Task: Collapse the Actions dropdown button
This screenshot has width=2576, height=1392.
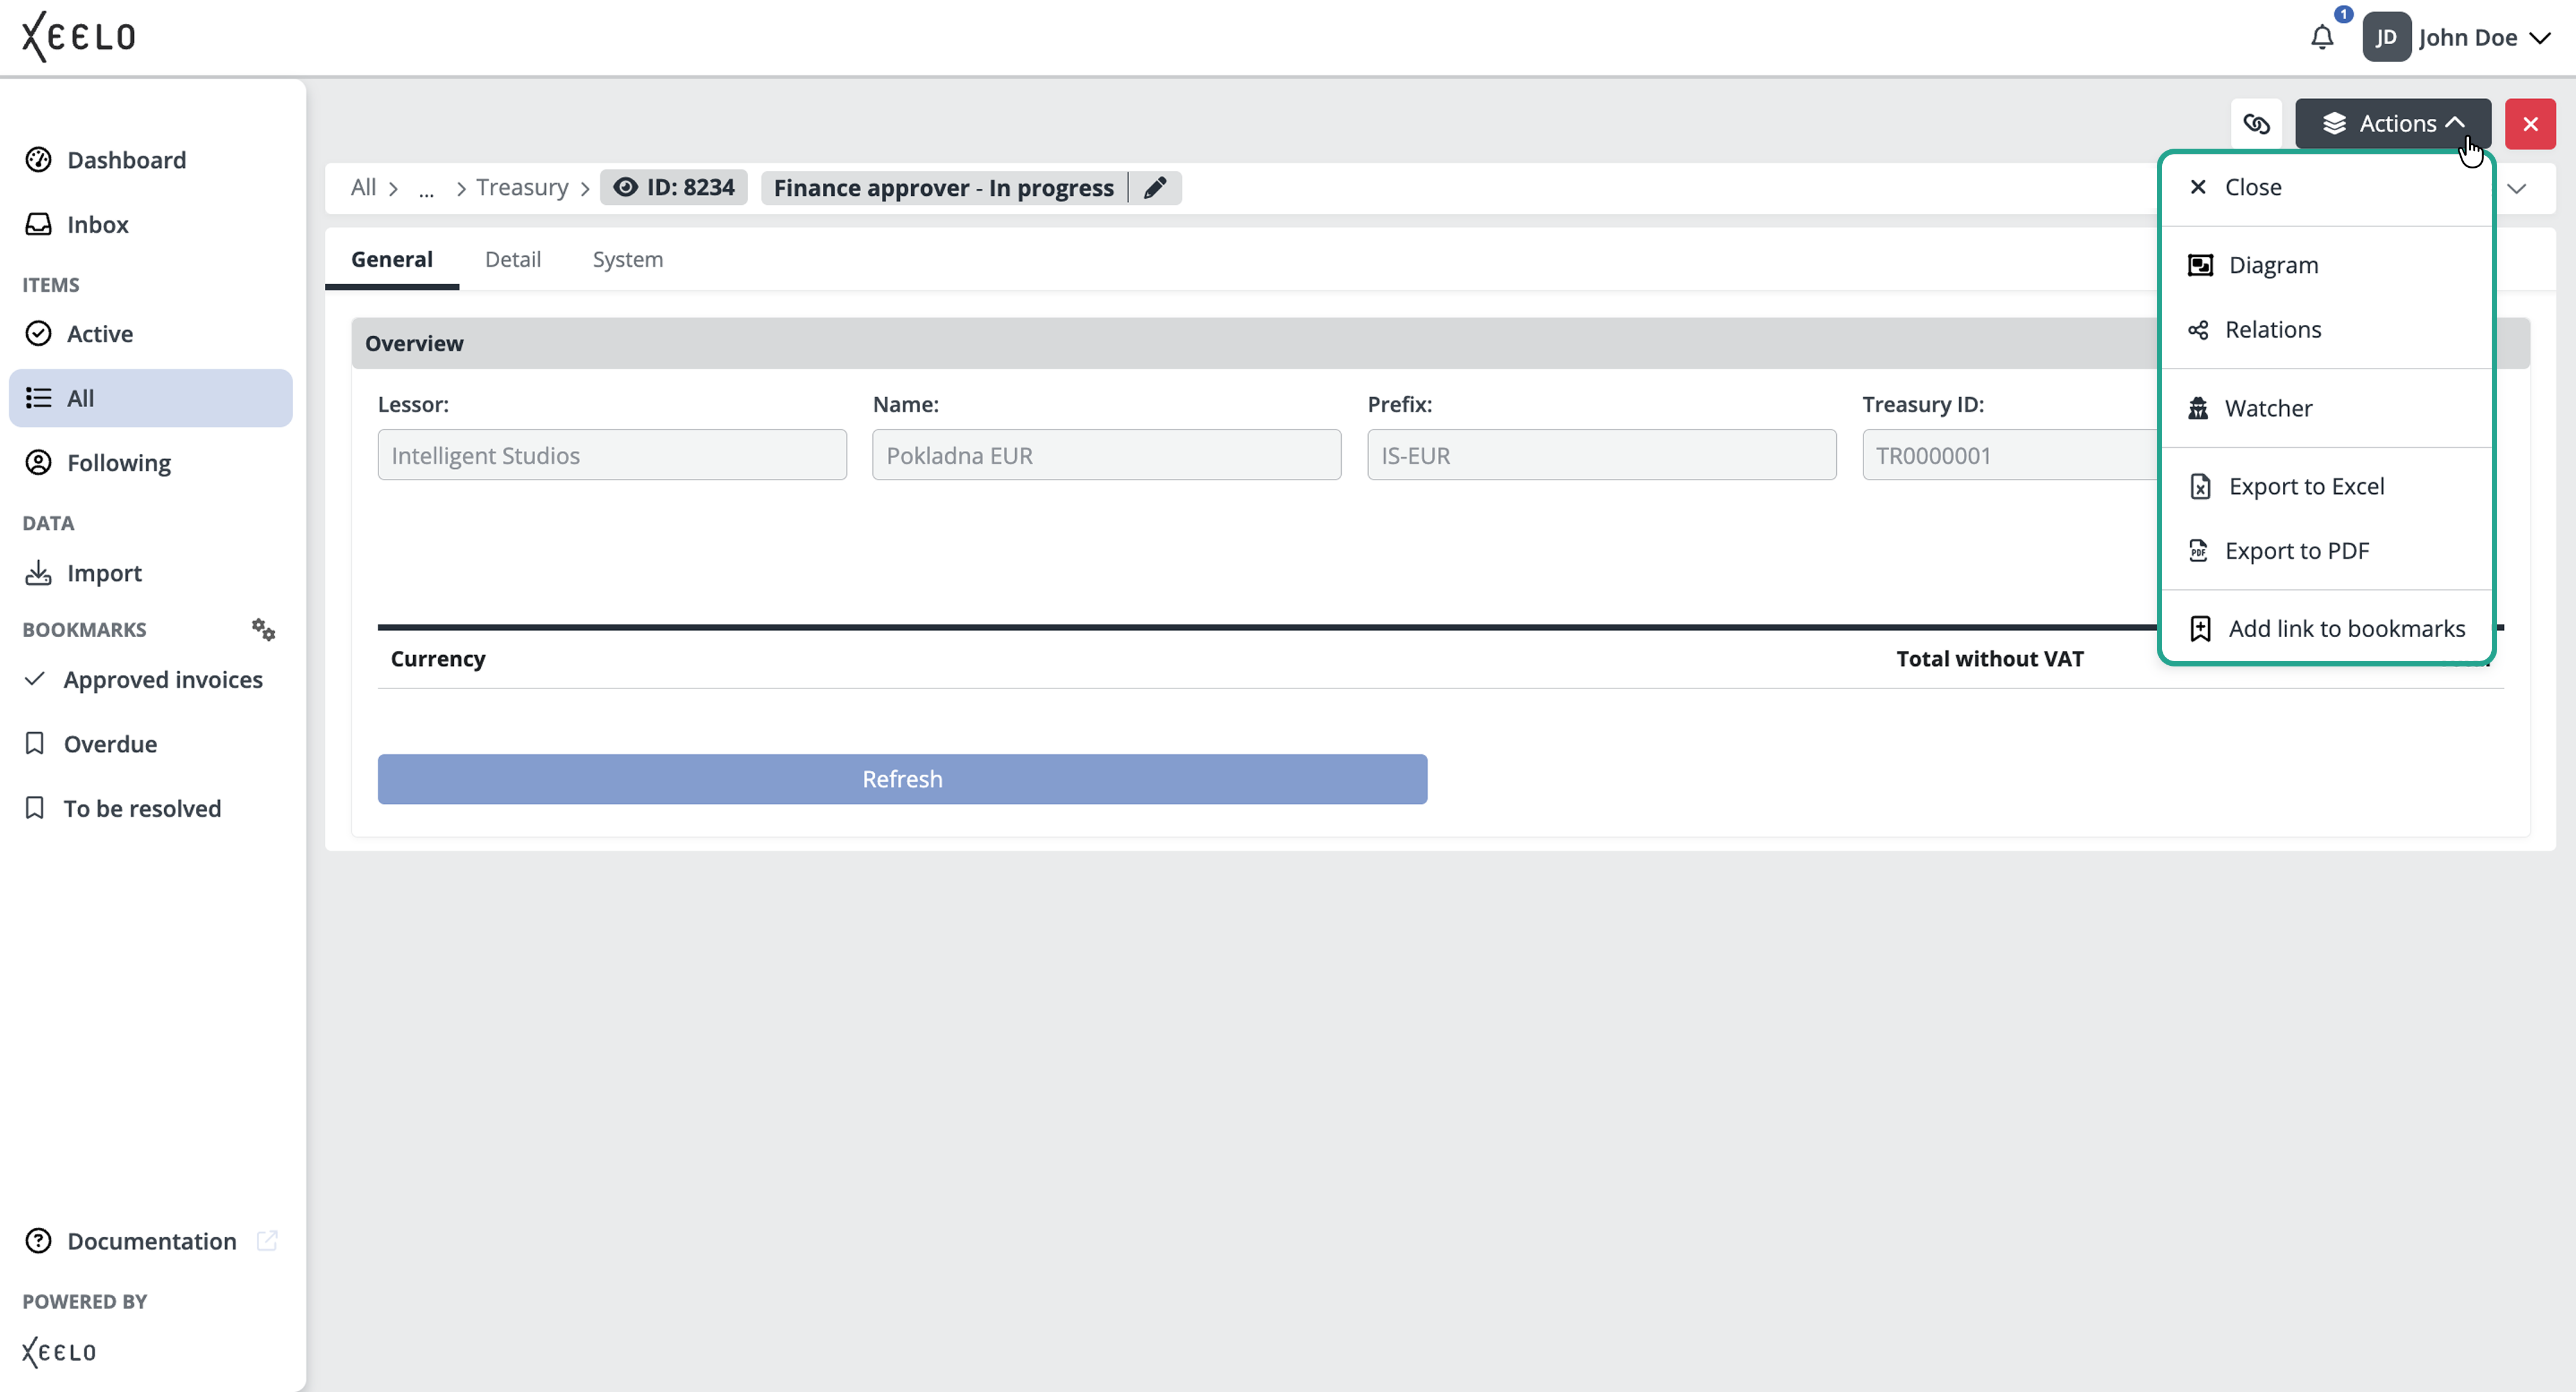Action: pyautogui.click(x=2392, y=124)
